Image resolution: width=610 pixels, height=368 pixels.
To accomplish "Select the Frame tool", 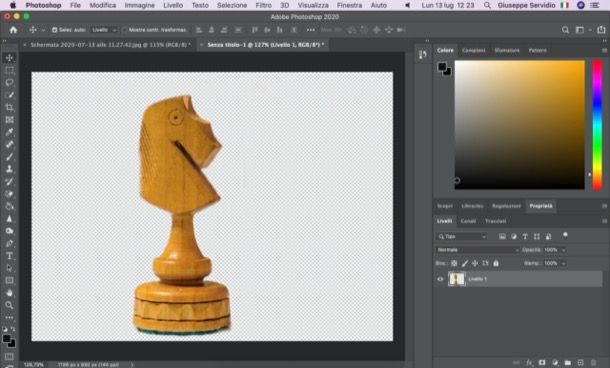I will [x=9, y=120].
